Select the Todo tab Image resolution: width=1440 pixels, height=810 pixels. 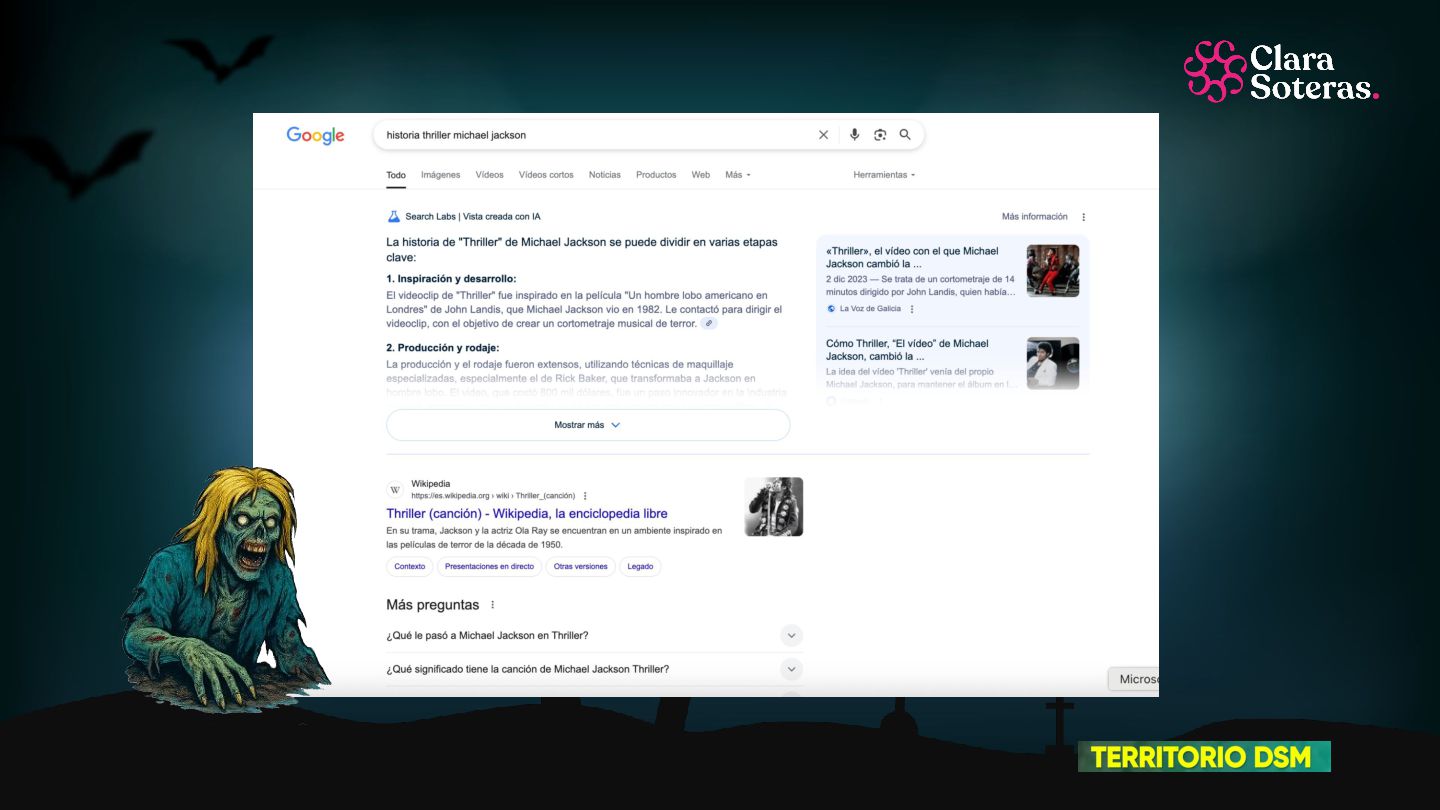point(396,175)
